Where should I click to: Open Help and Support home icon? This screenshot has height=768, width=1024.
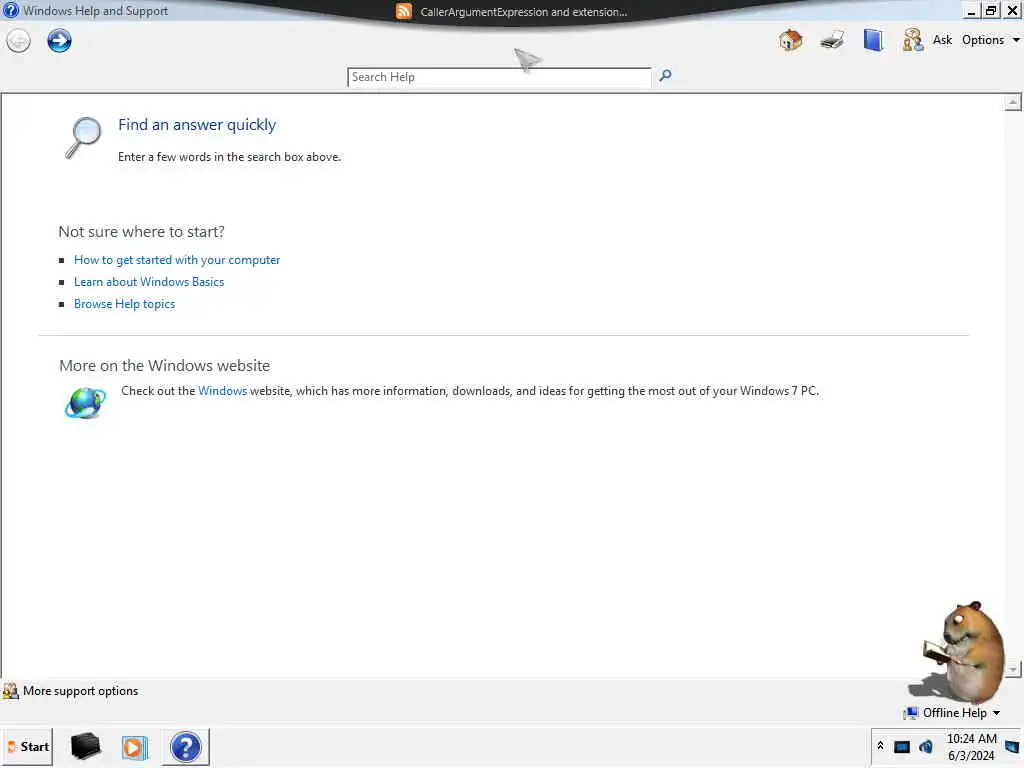(791, 40)
